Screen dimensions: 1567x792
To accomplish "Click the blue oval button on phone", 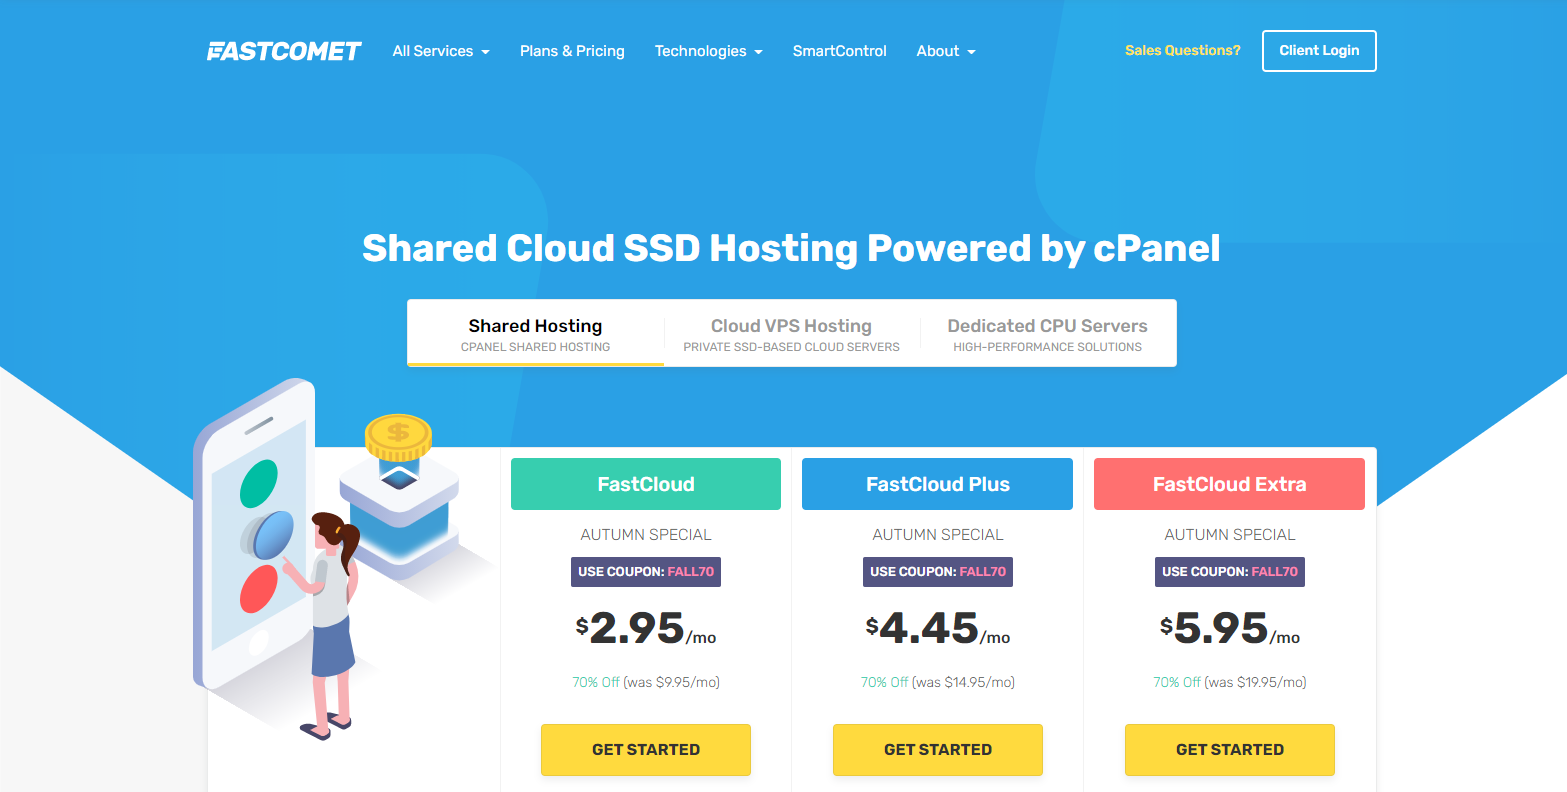I will pos(270,535).
